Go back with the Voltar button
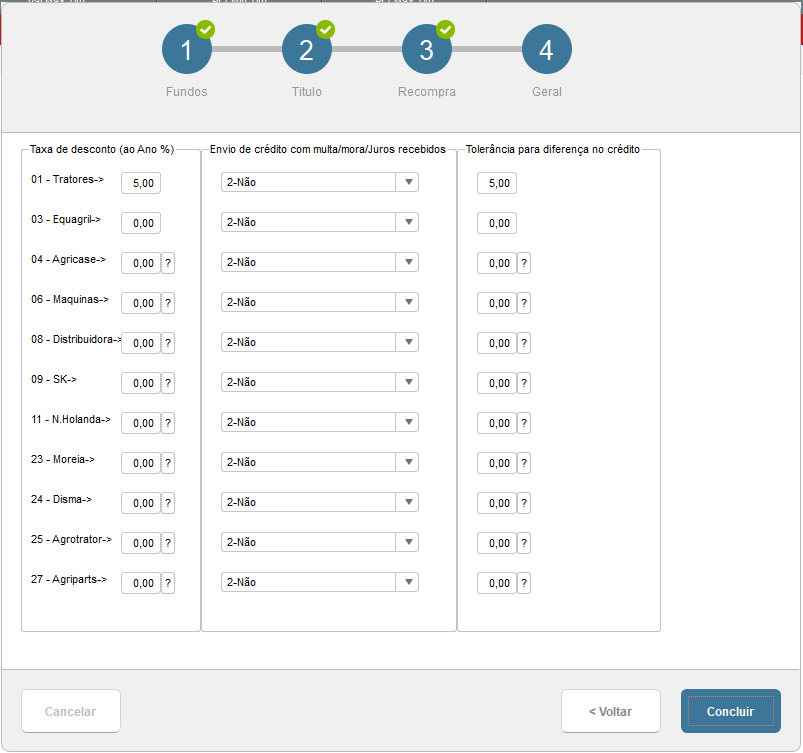This screenshot has height=753, width=803. (610, 711)
